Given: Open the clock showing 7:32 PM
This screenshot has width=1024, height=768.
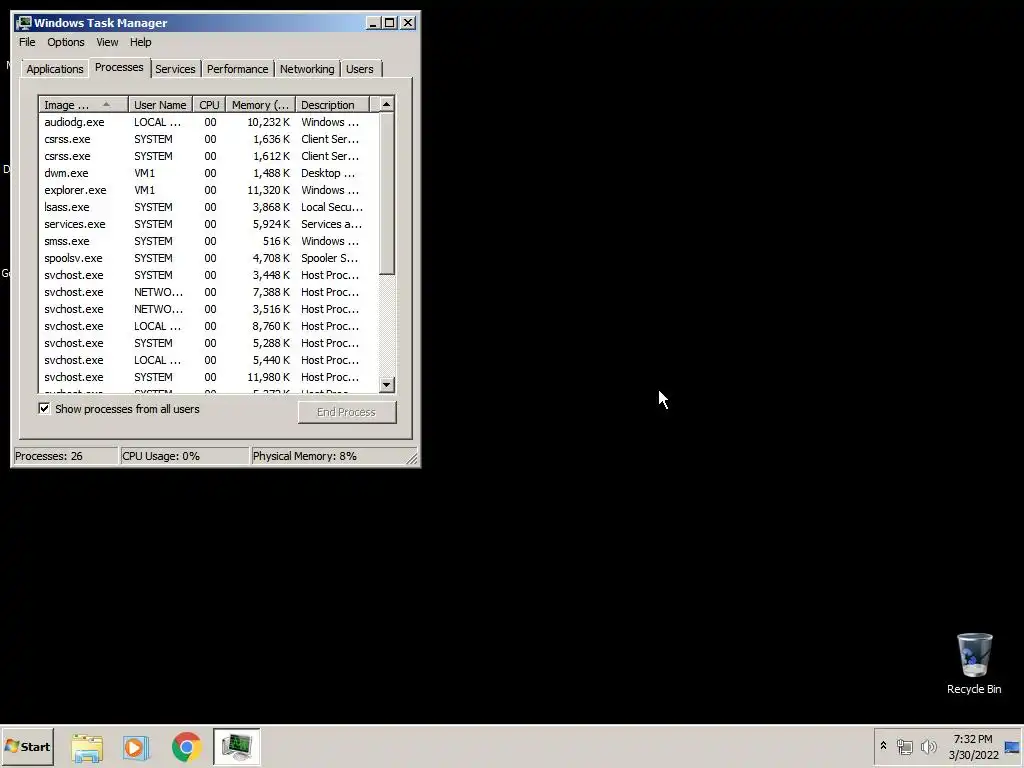Looking at the screenshot, I should [973, 746].
